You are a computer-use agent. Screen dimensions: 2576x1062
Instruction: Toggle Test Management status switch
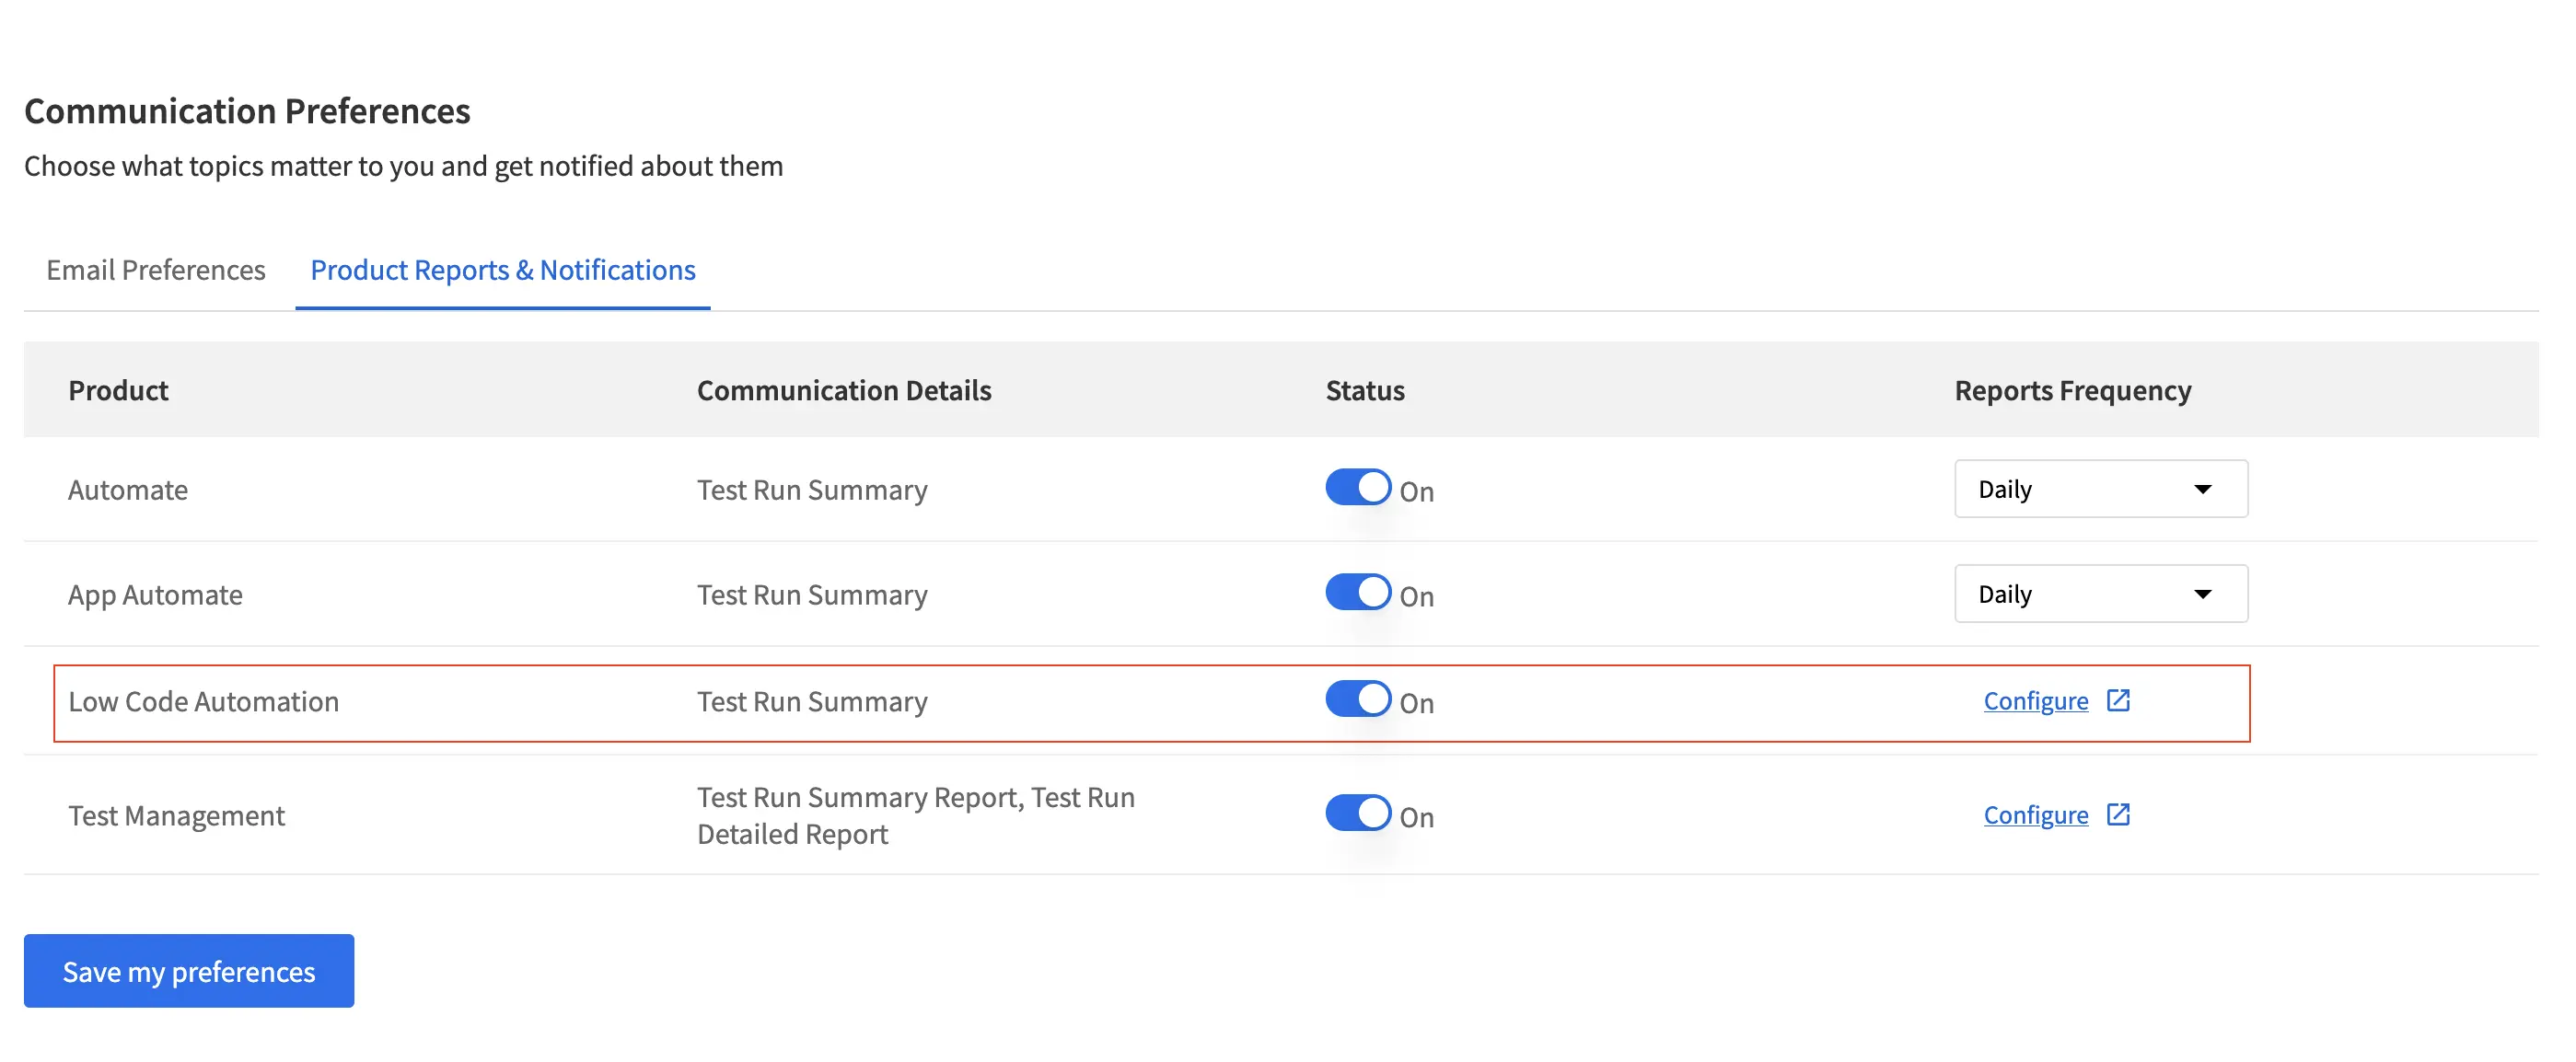(1357, 814)
